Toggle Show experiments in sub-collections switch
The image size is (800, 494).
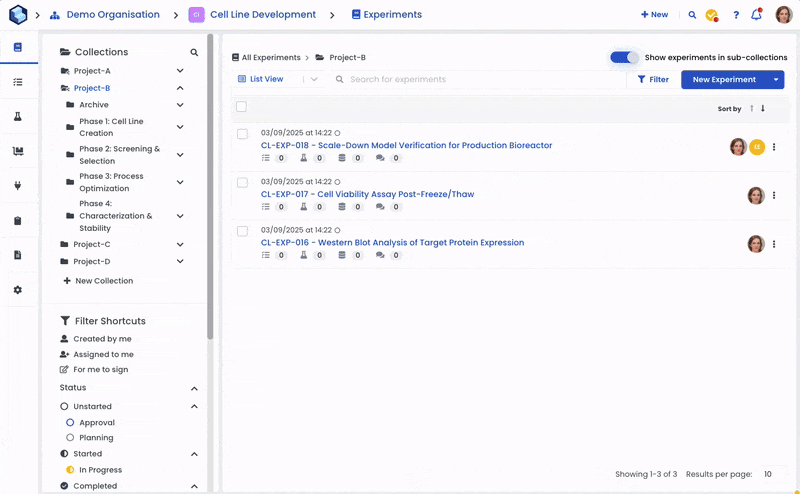pos(624,57)
